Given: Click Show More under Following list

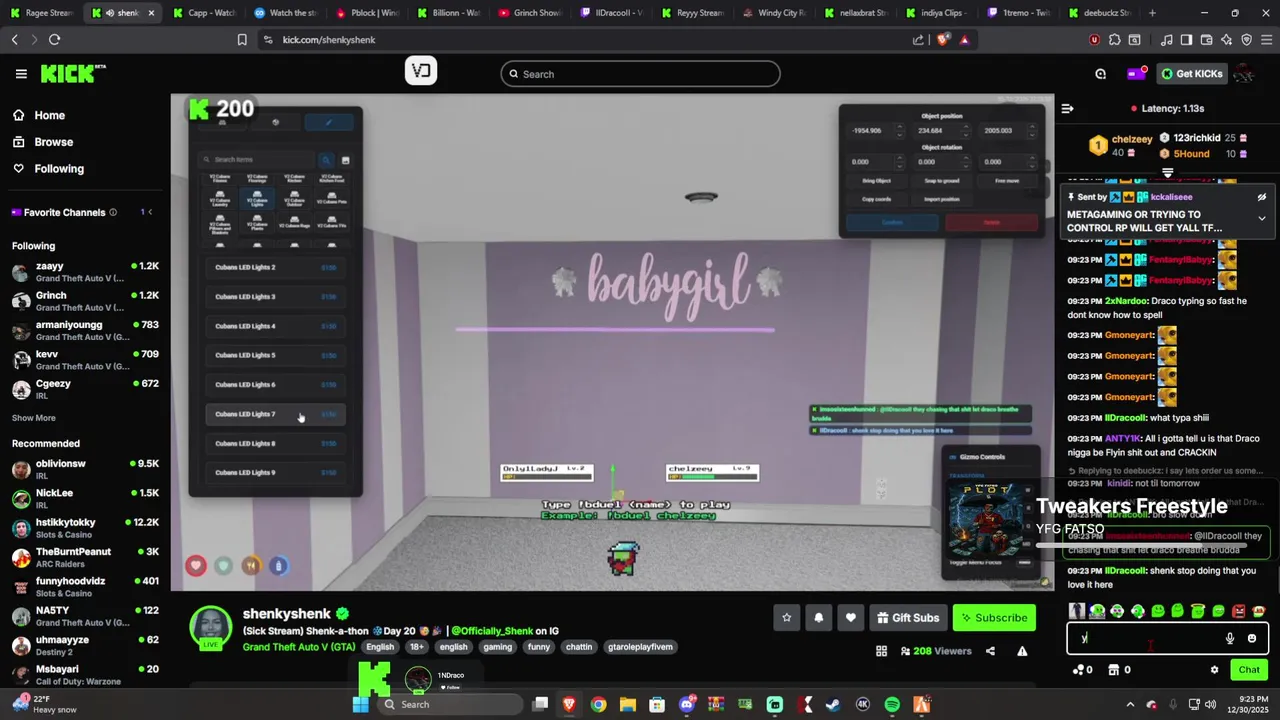Looking at the screenshot, I should (x=34, y=418).
